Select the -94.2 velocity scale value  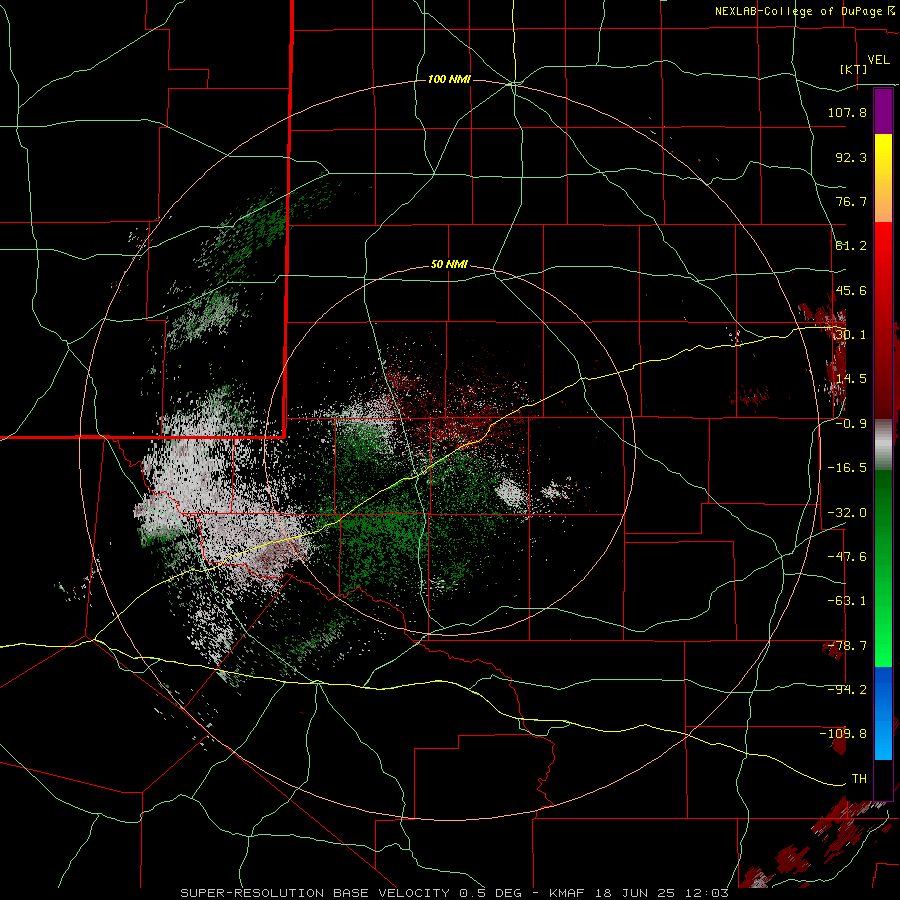pyautogui.click(x=847, y=690)
